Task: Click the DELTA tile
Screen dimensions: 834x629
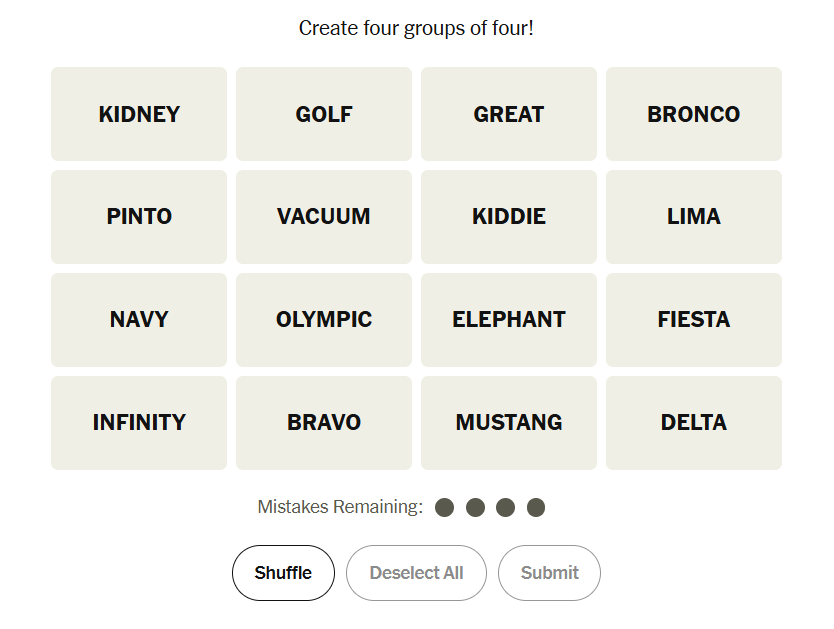Action: click(693, 423)
